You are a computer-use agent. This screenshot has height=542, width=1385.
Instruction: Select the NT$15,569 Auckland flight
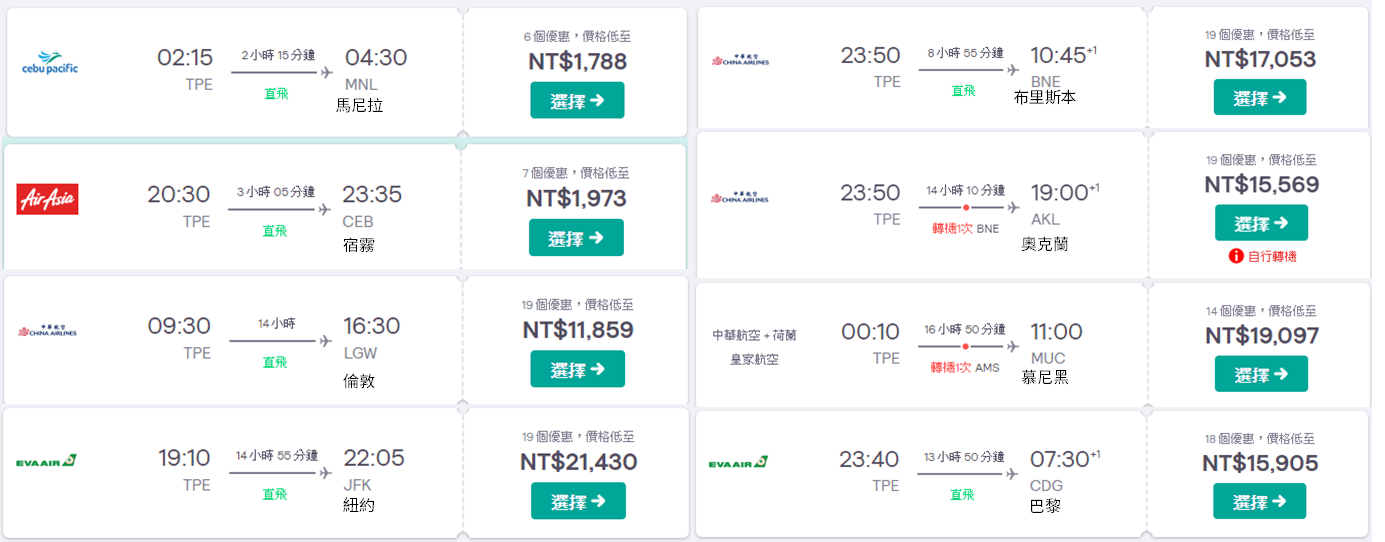point(1261,223)
